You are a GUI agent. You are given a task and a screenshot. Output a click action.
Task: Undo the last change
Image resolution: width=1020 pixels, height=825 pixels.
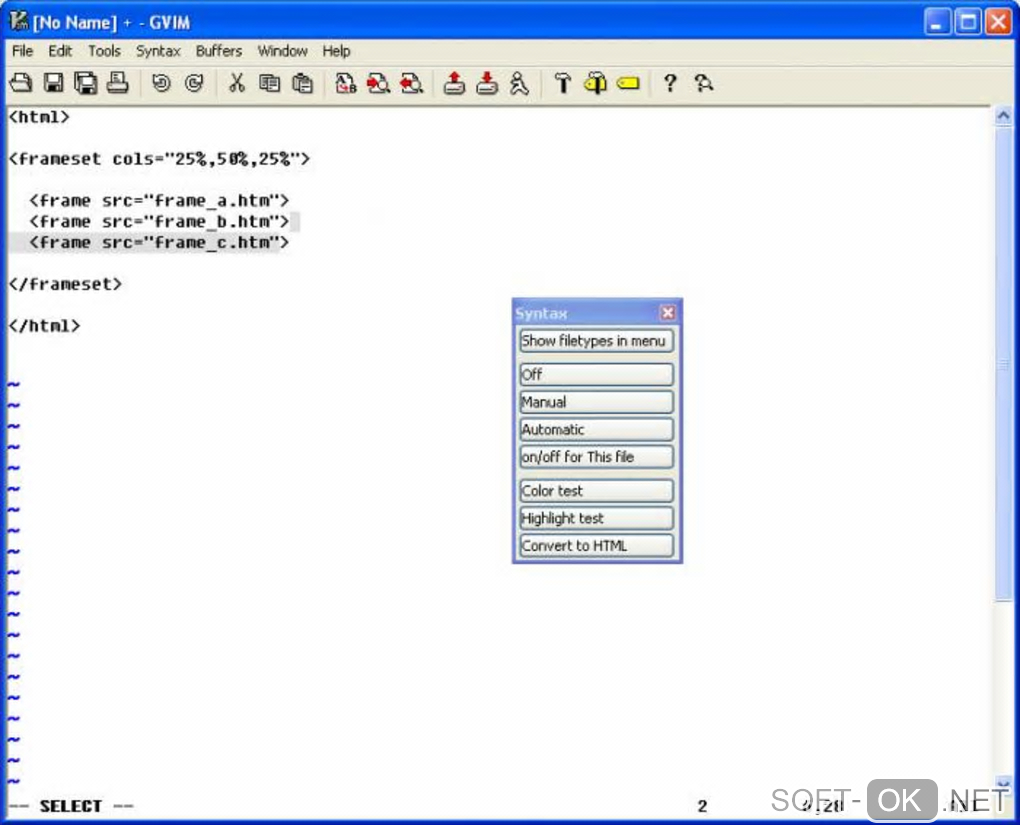click(x=161, y=83)
